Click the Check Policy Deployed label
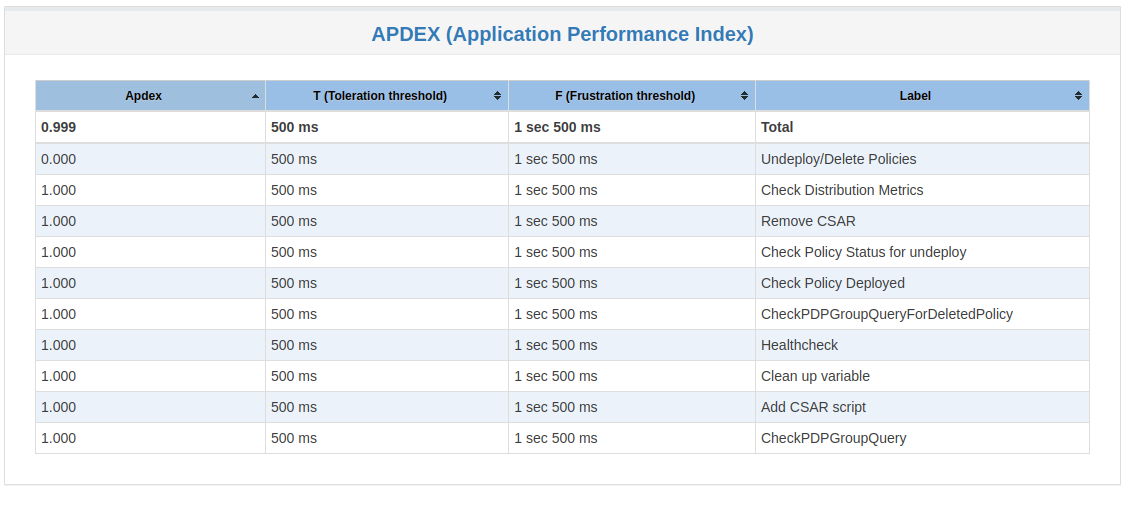The height and width of the screenshot is (508, 1126). [x=833, y=283]
